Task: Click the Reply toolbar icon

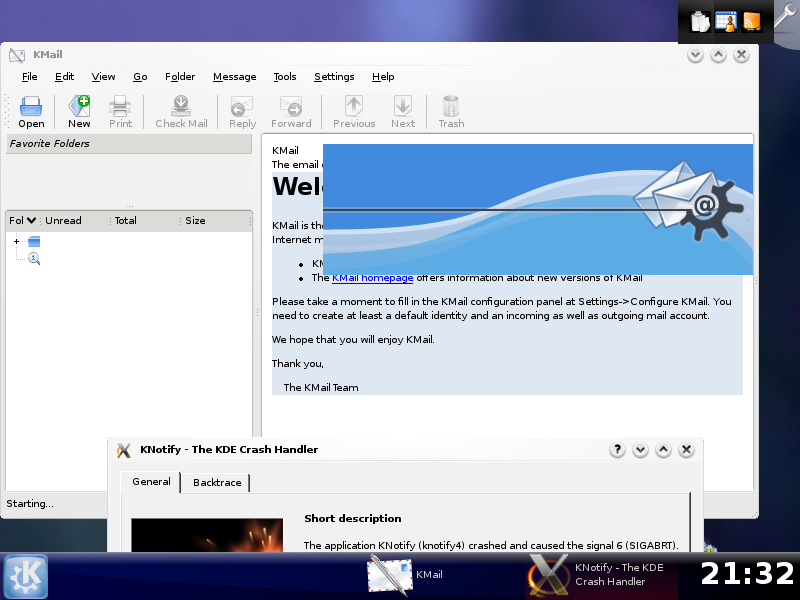Action: (x=242, y=106)
